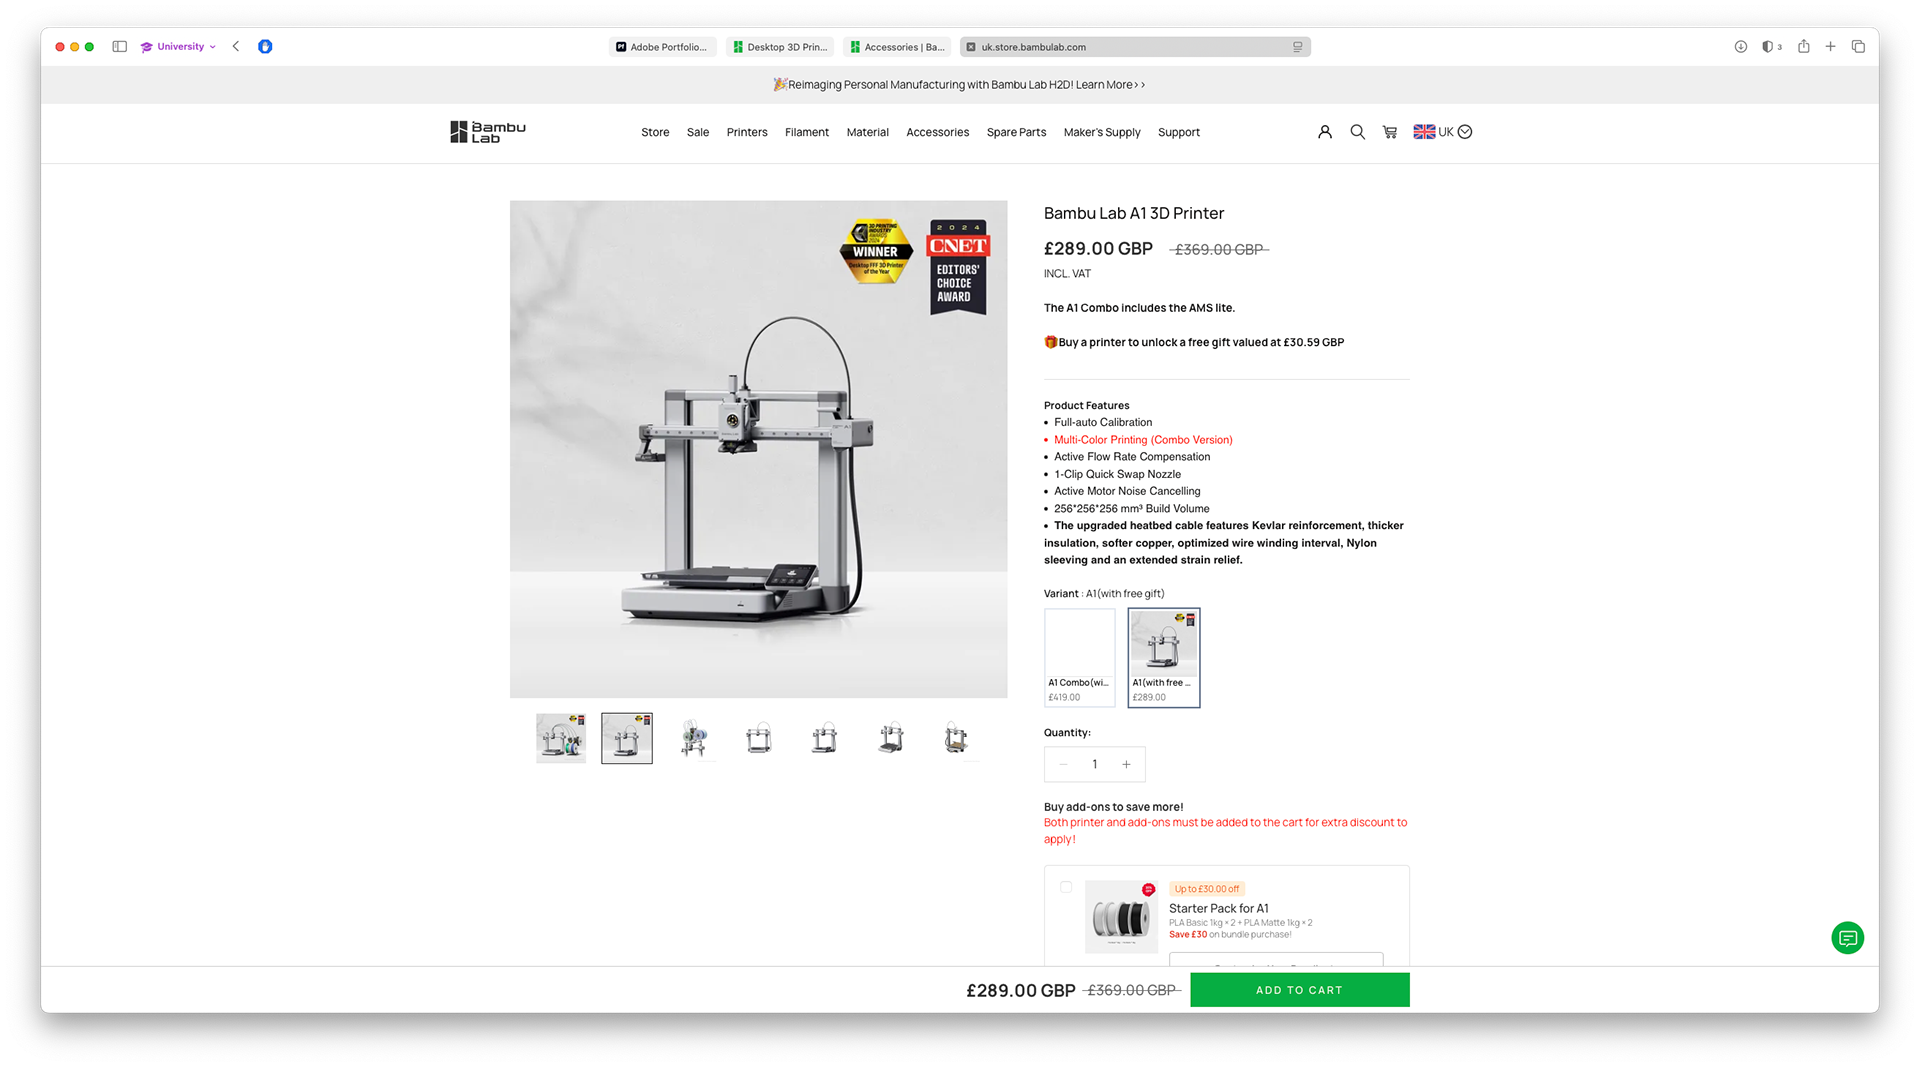Open the University profile dropdown in Safari
The height and width of the screenshot is (1067, 1920).
click(x=178, y=46)
